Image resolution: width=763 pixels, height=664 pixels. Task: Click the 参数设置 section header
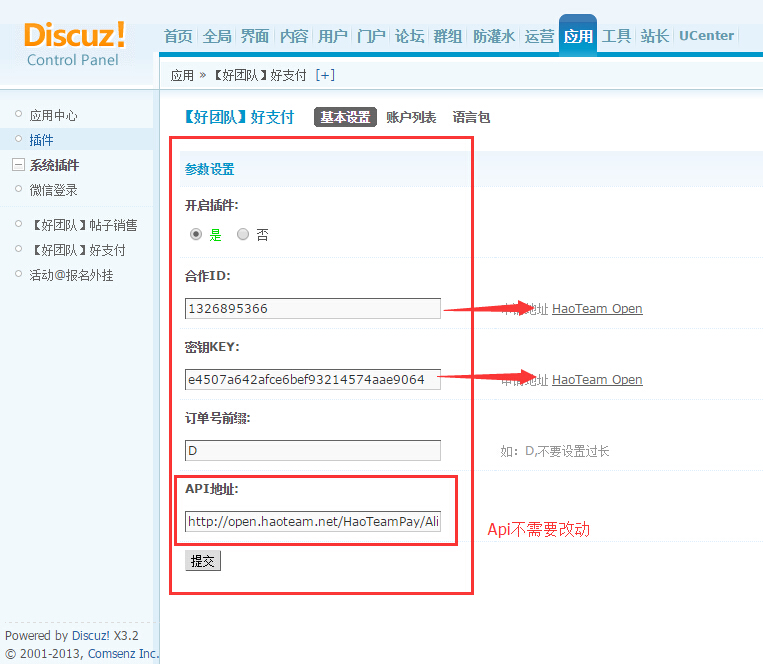(210, 169)
